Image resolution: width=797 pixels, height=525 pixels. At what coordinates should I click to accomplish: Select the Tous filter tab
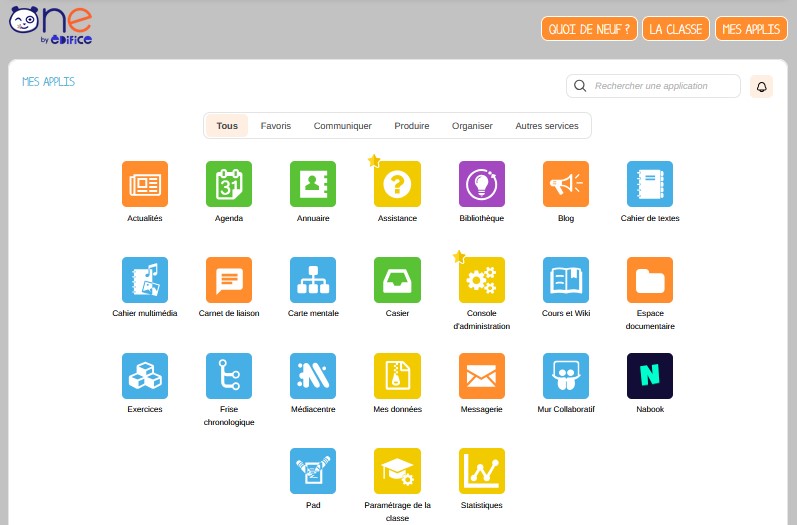coord(227,126)
